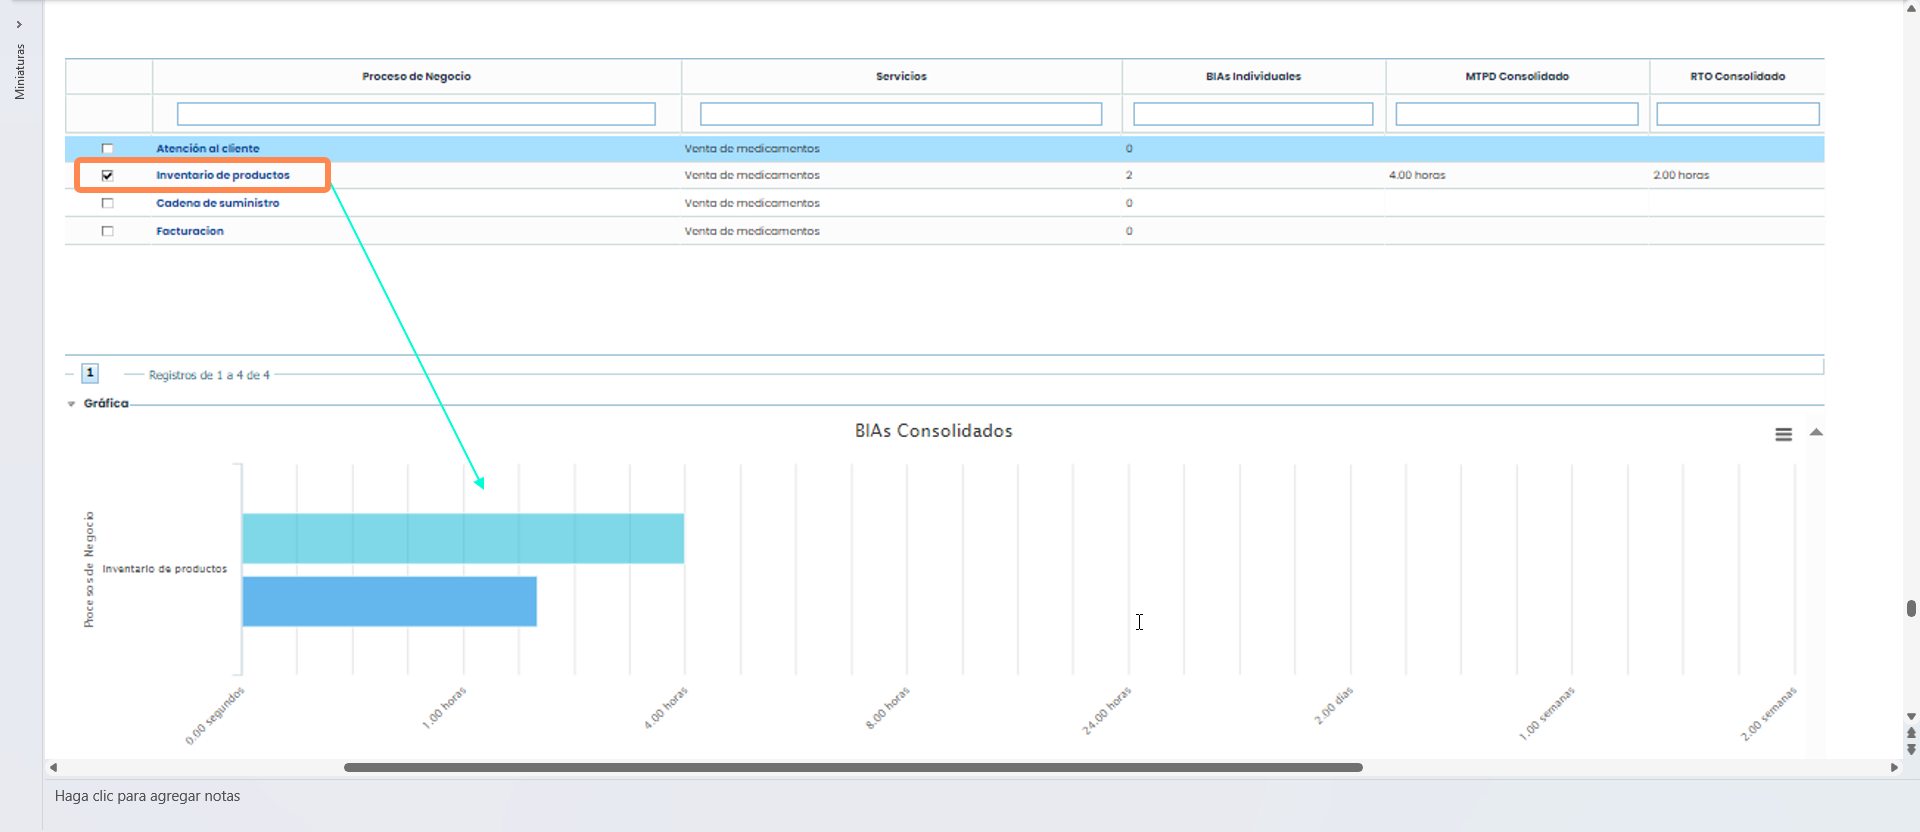Screen dimensions: 1920x832
Task: Click the Servicios filter input field
Action: (x=900, y=114)
